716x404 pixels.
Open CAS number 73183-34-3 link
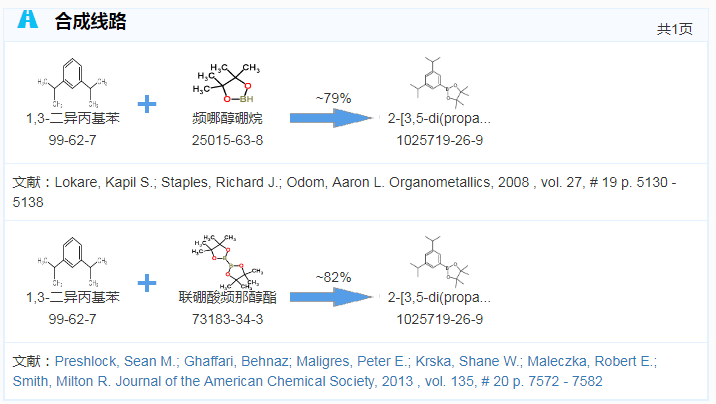tap(227, 319)
